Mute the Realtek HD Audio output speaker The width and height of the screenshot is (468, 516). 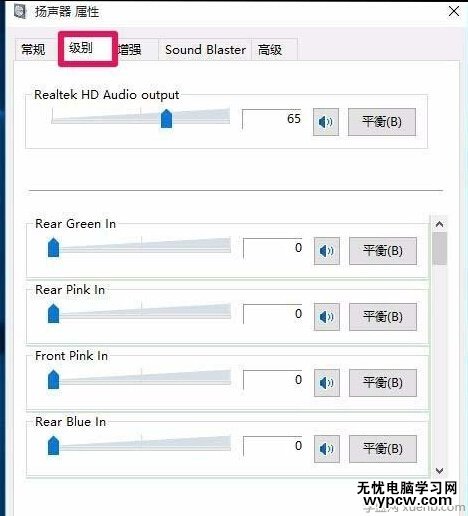326,122
